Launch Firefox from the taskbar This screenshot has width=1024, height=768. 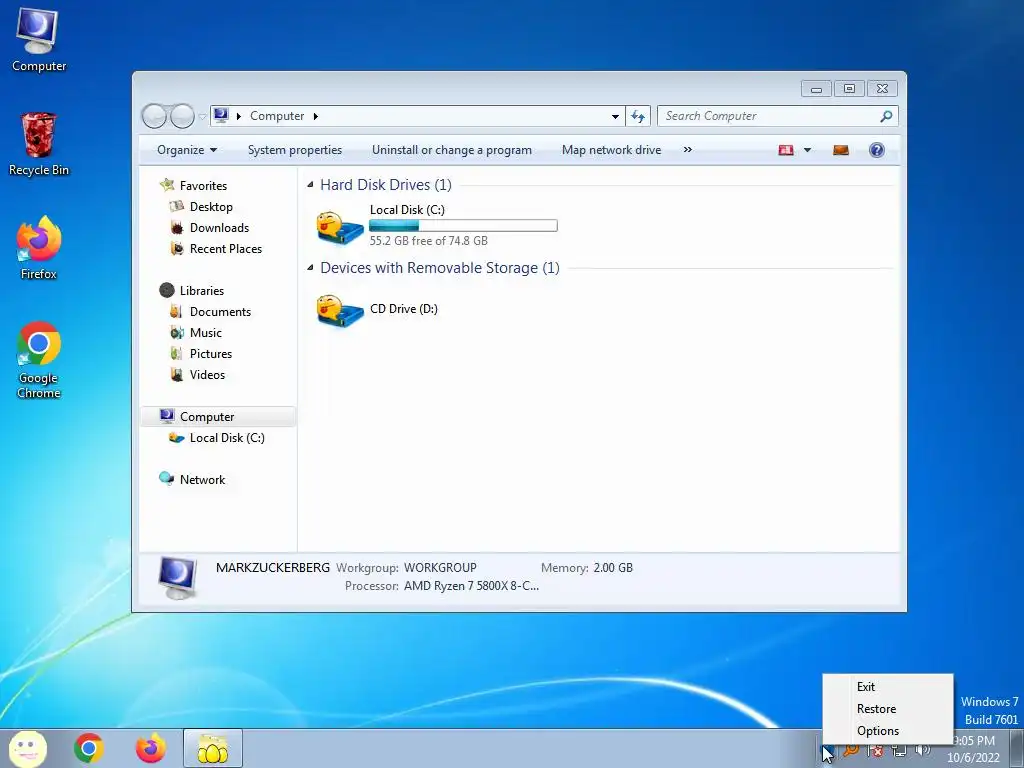[150, 748]
